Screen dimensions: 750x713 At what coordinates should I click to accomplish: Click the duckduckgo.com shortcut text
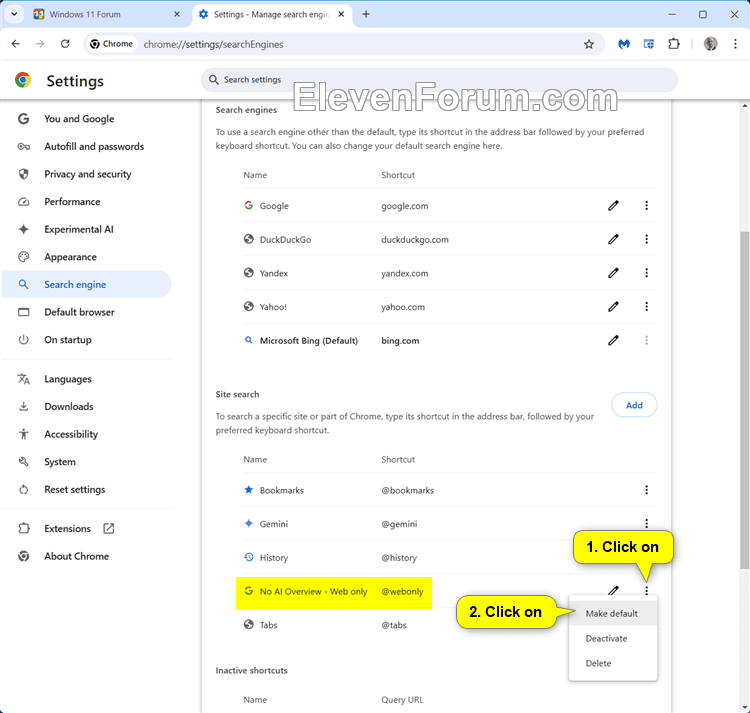tap(415, 240)
